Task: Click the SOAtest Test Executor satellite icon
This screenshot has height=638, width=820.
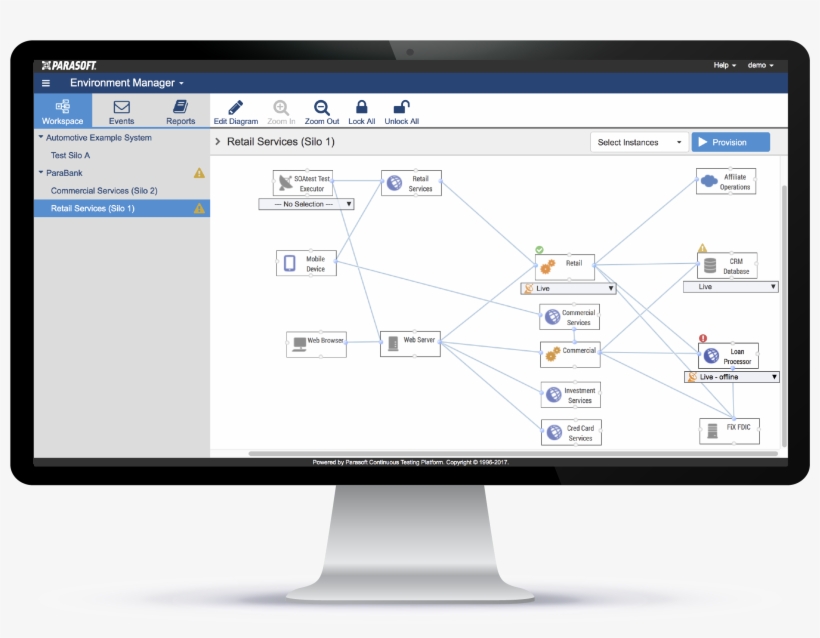Action: click(x=284, y=181)
